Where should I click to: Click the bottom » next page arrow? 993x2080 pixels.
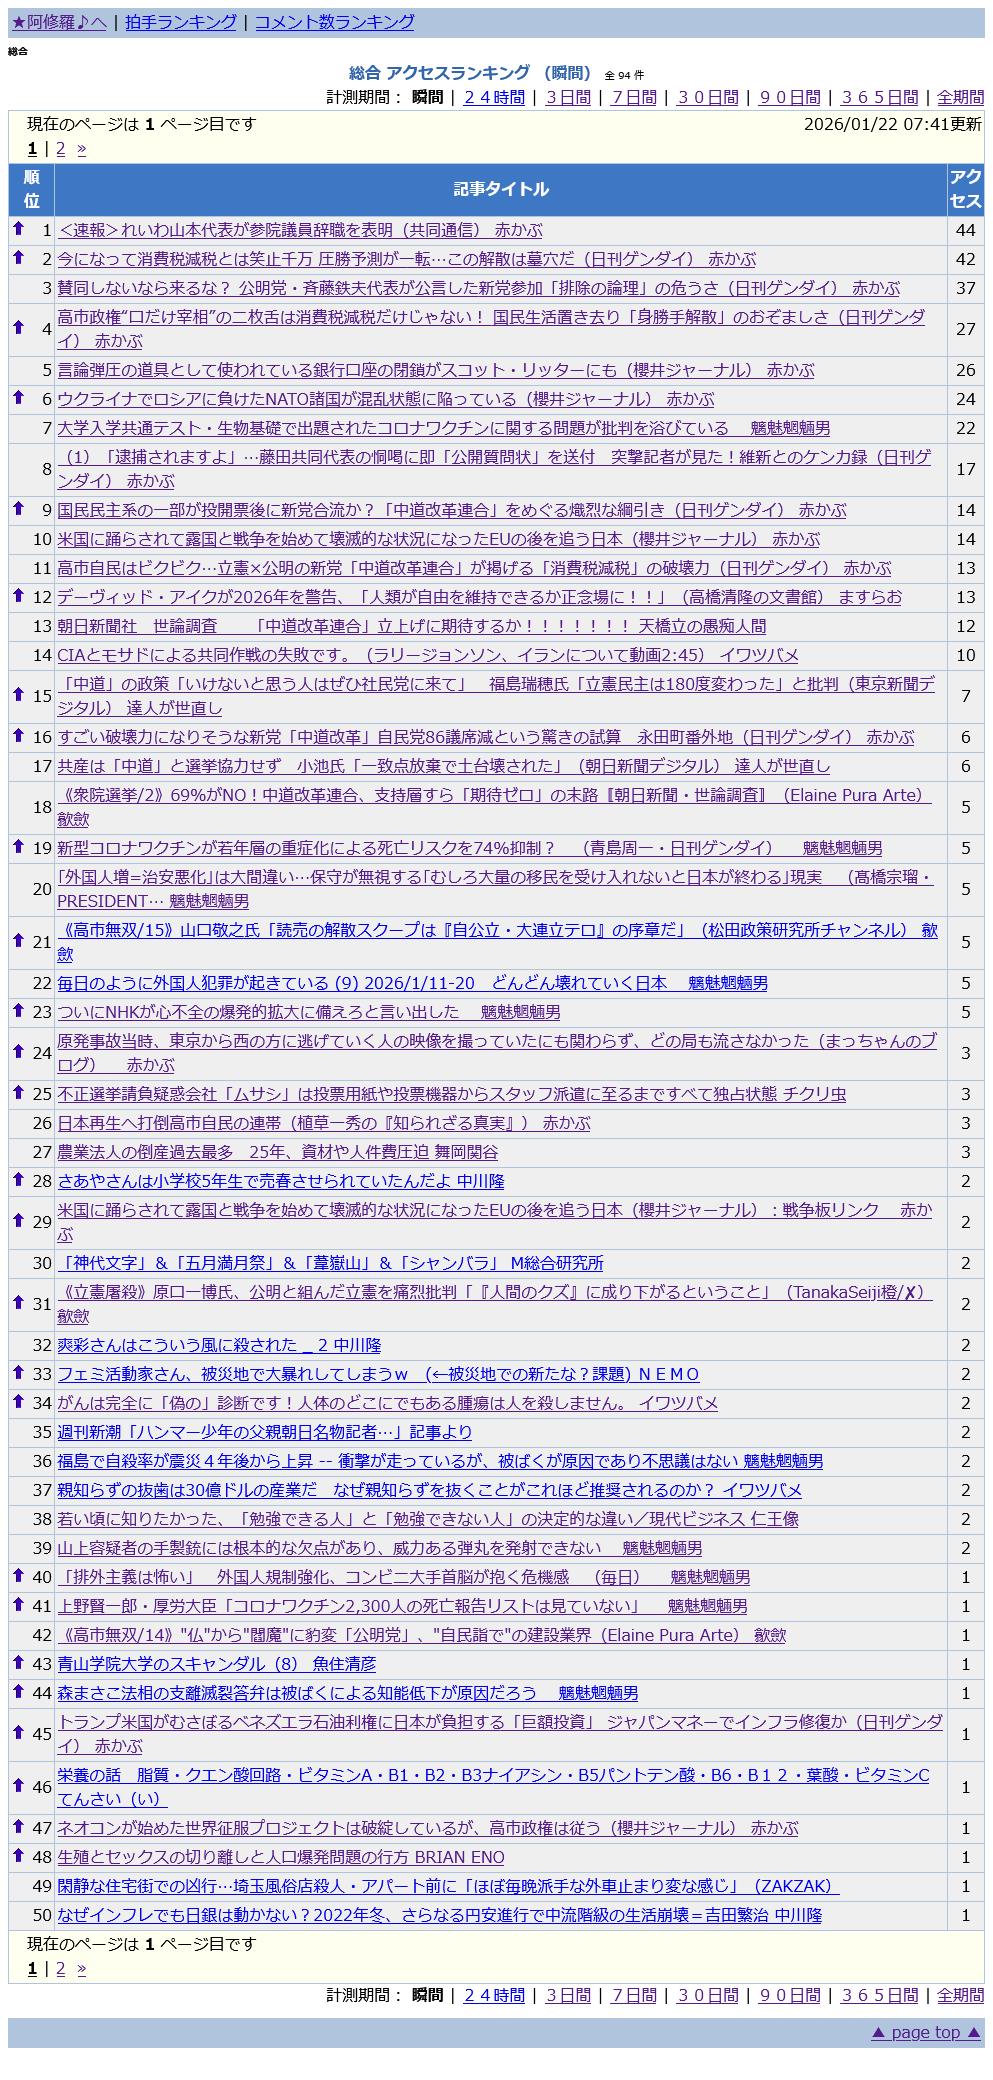click(x=81, y=1969)
